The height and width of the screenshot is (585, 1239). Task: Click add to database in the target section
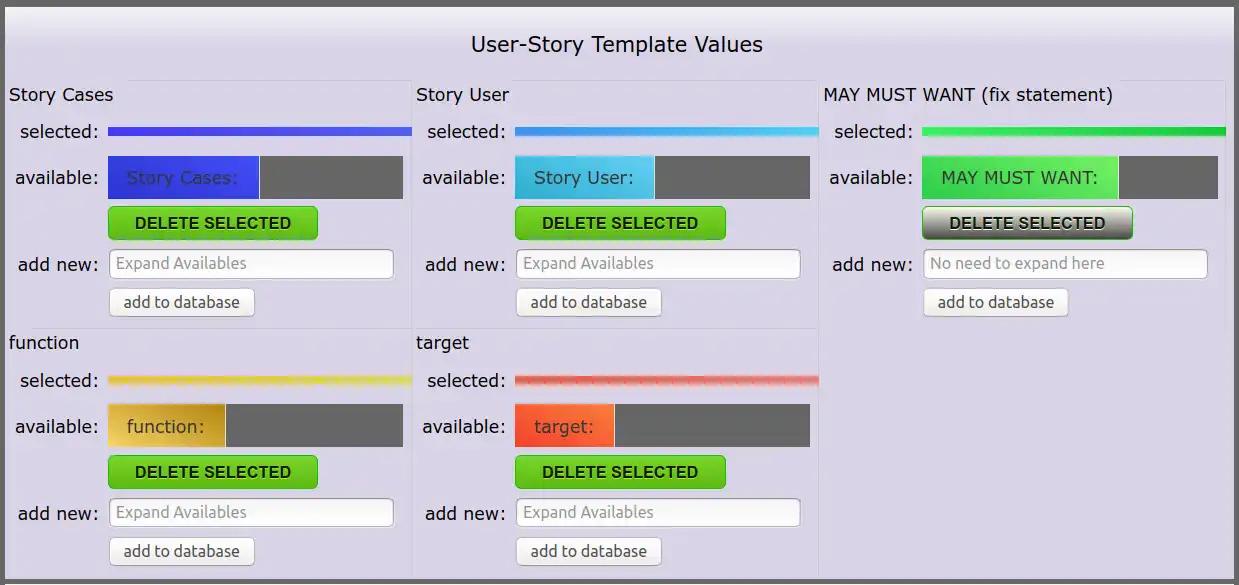588,551
